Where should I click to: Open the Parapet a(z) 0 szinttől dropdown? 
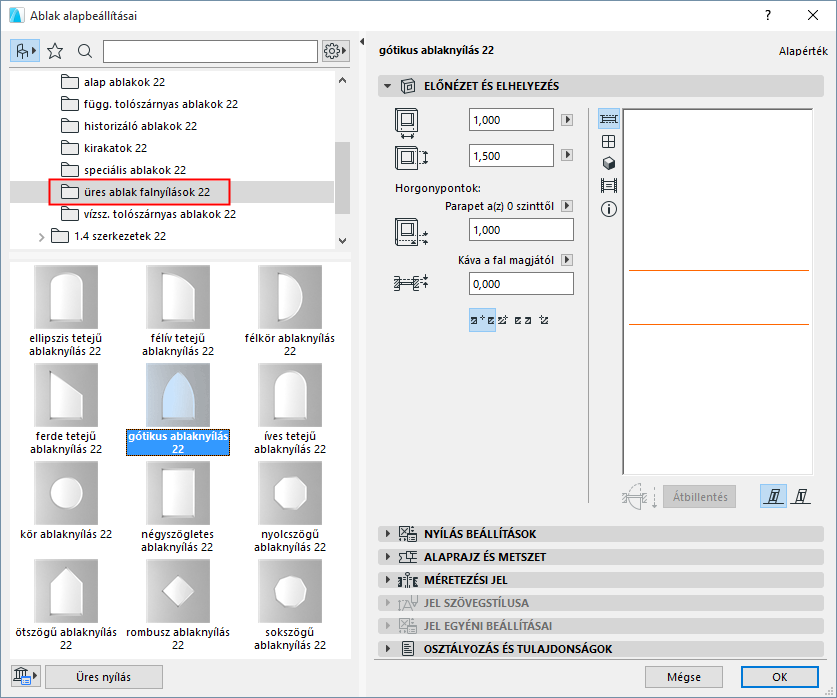(567, 206)
